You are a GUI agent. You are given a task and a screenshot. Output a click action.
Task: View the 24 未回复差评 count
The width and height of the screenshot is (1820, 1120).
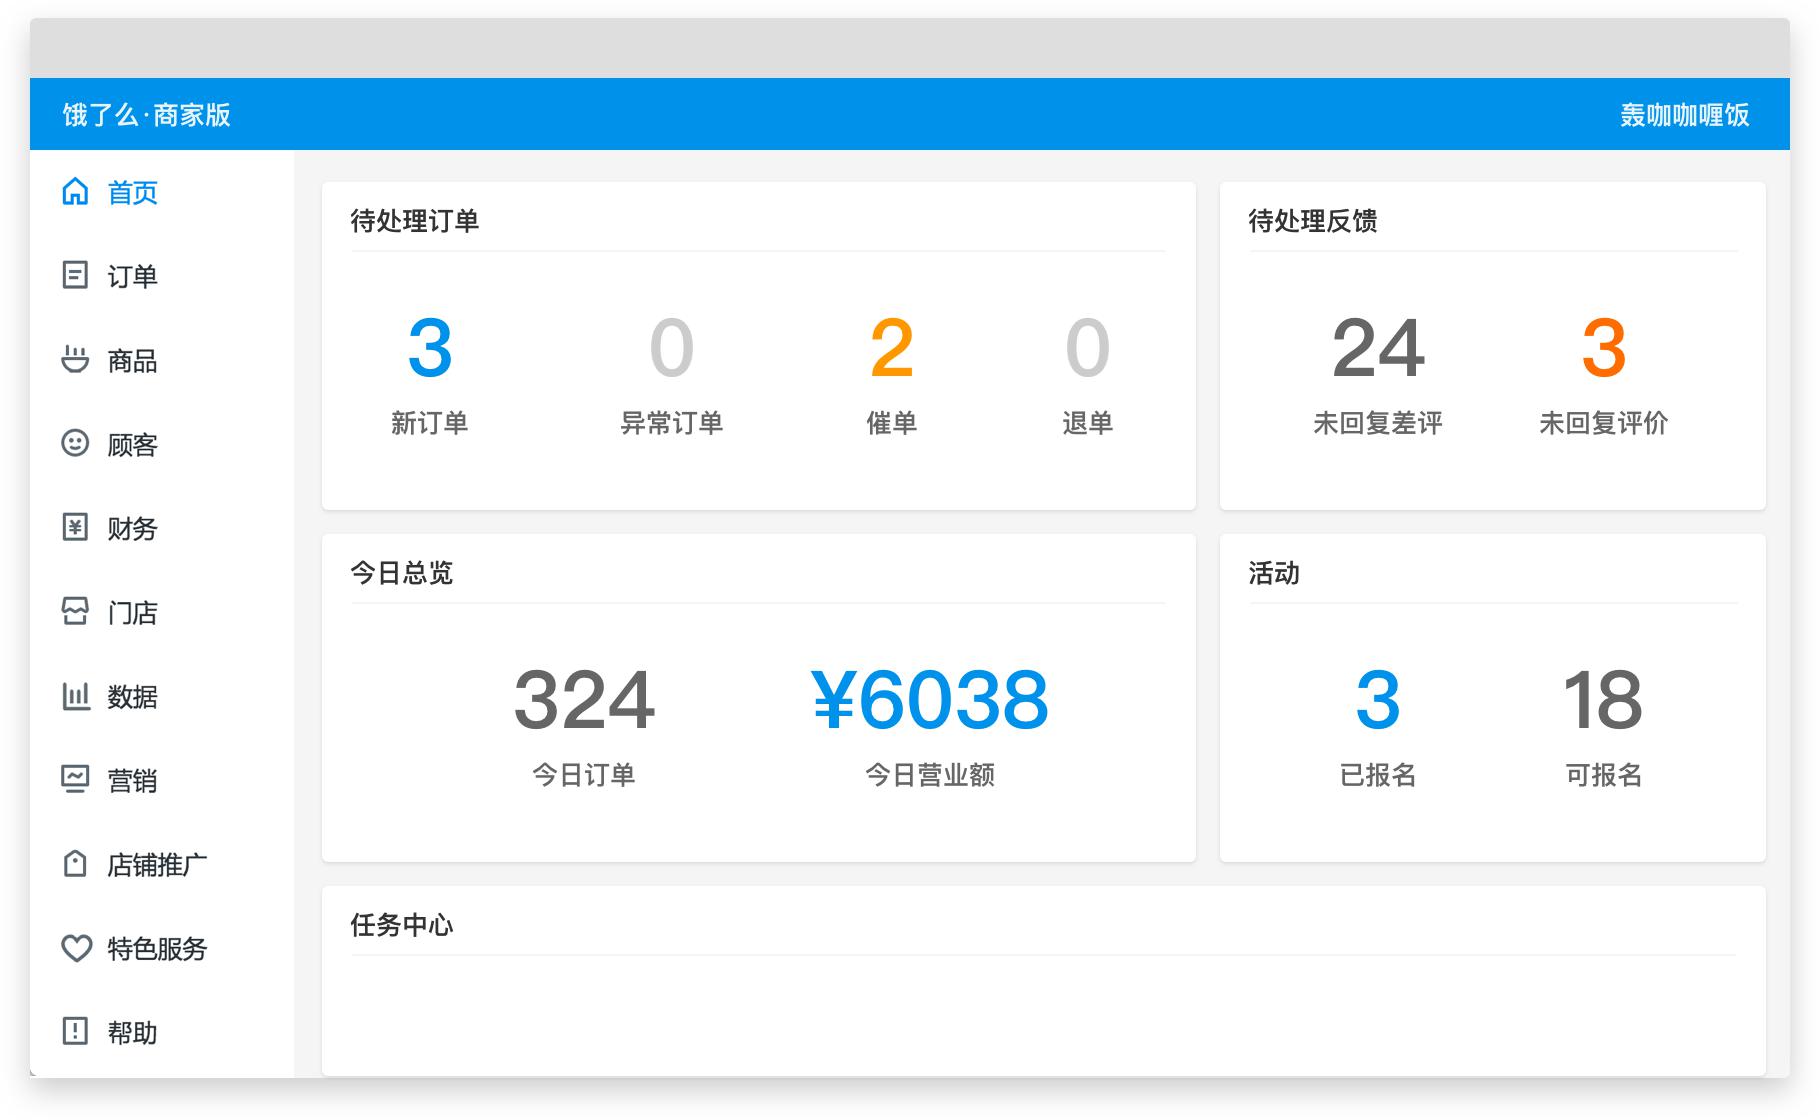tap(1378, 375)
